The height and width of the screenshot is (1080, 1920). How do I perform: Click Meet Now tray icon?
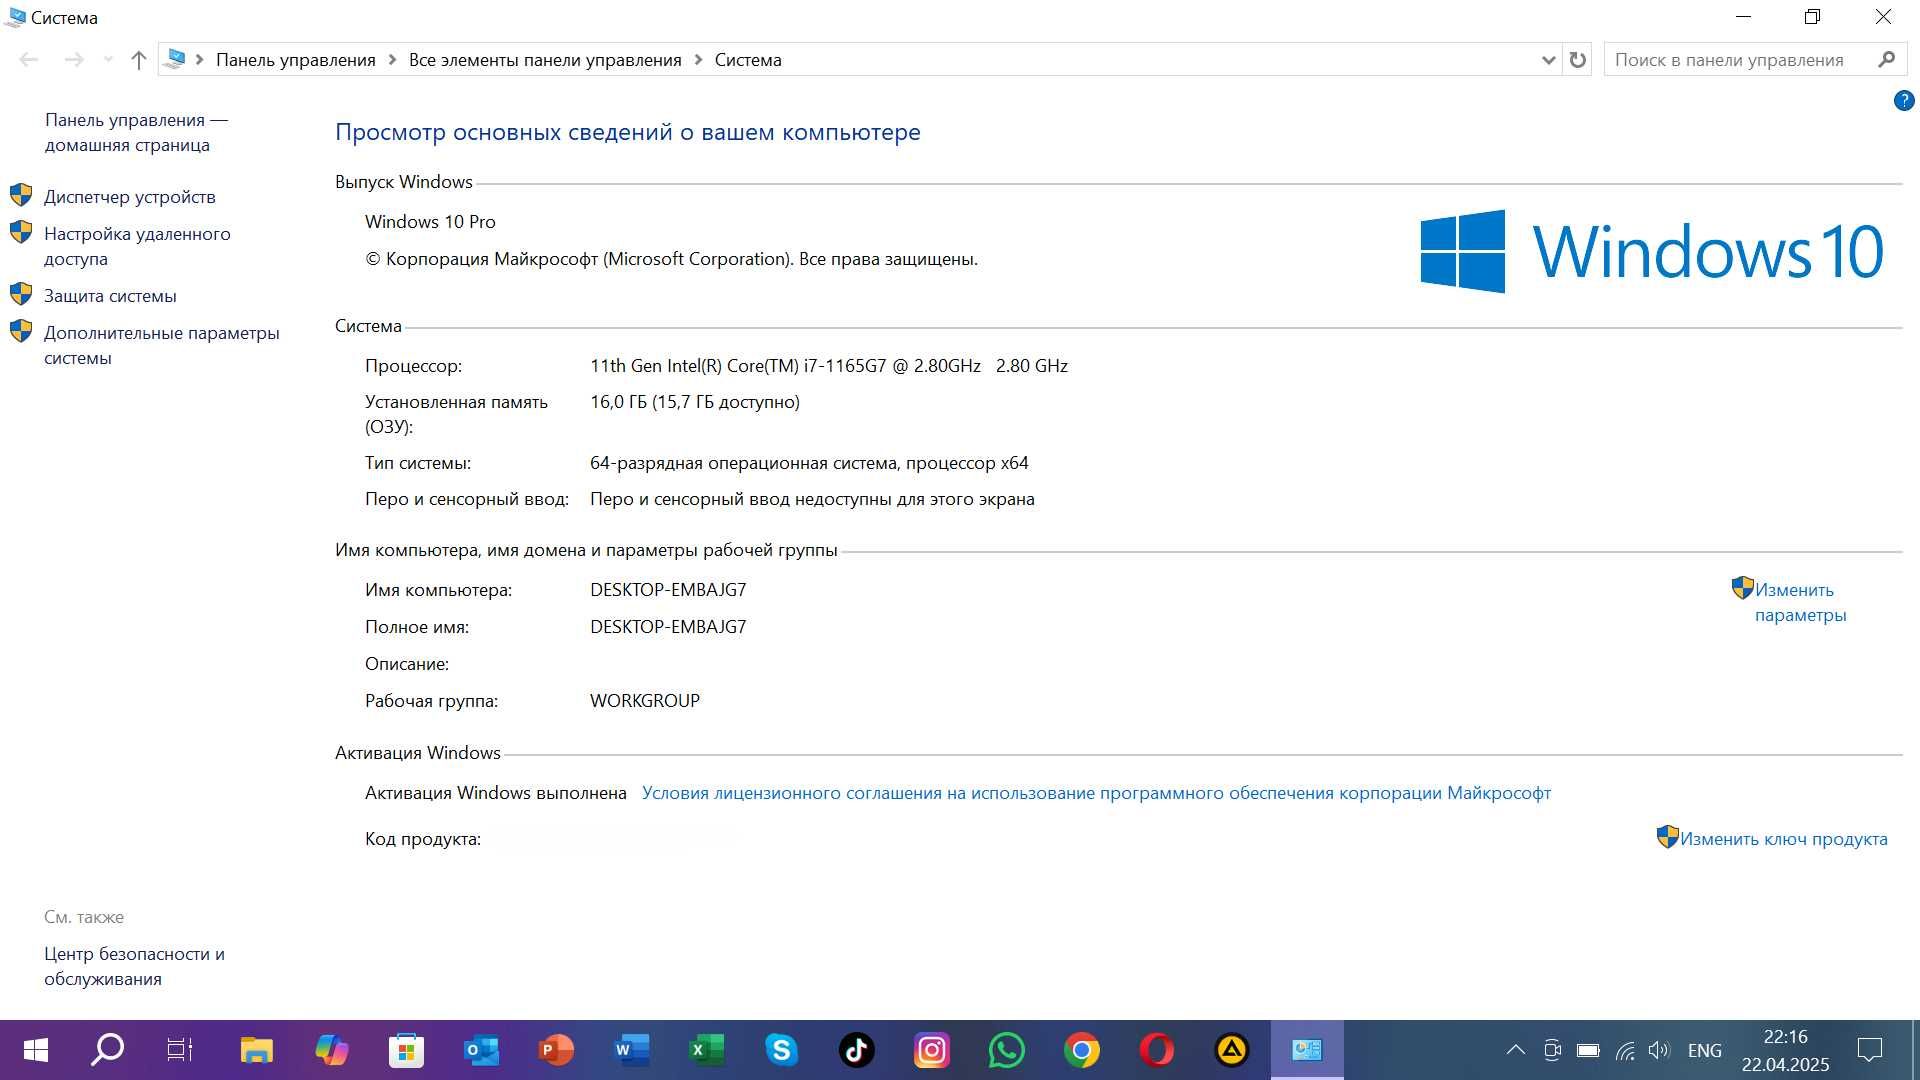pyautogui.click(x=1552, y=1050)
